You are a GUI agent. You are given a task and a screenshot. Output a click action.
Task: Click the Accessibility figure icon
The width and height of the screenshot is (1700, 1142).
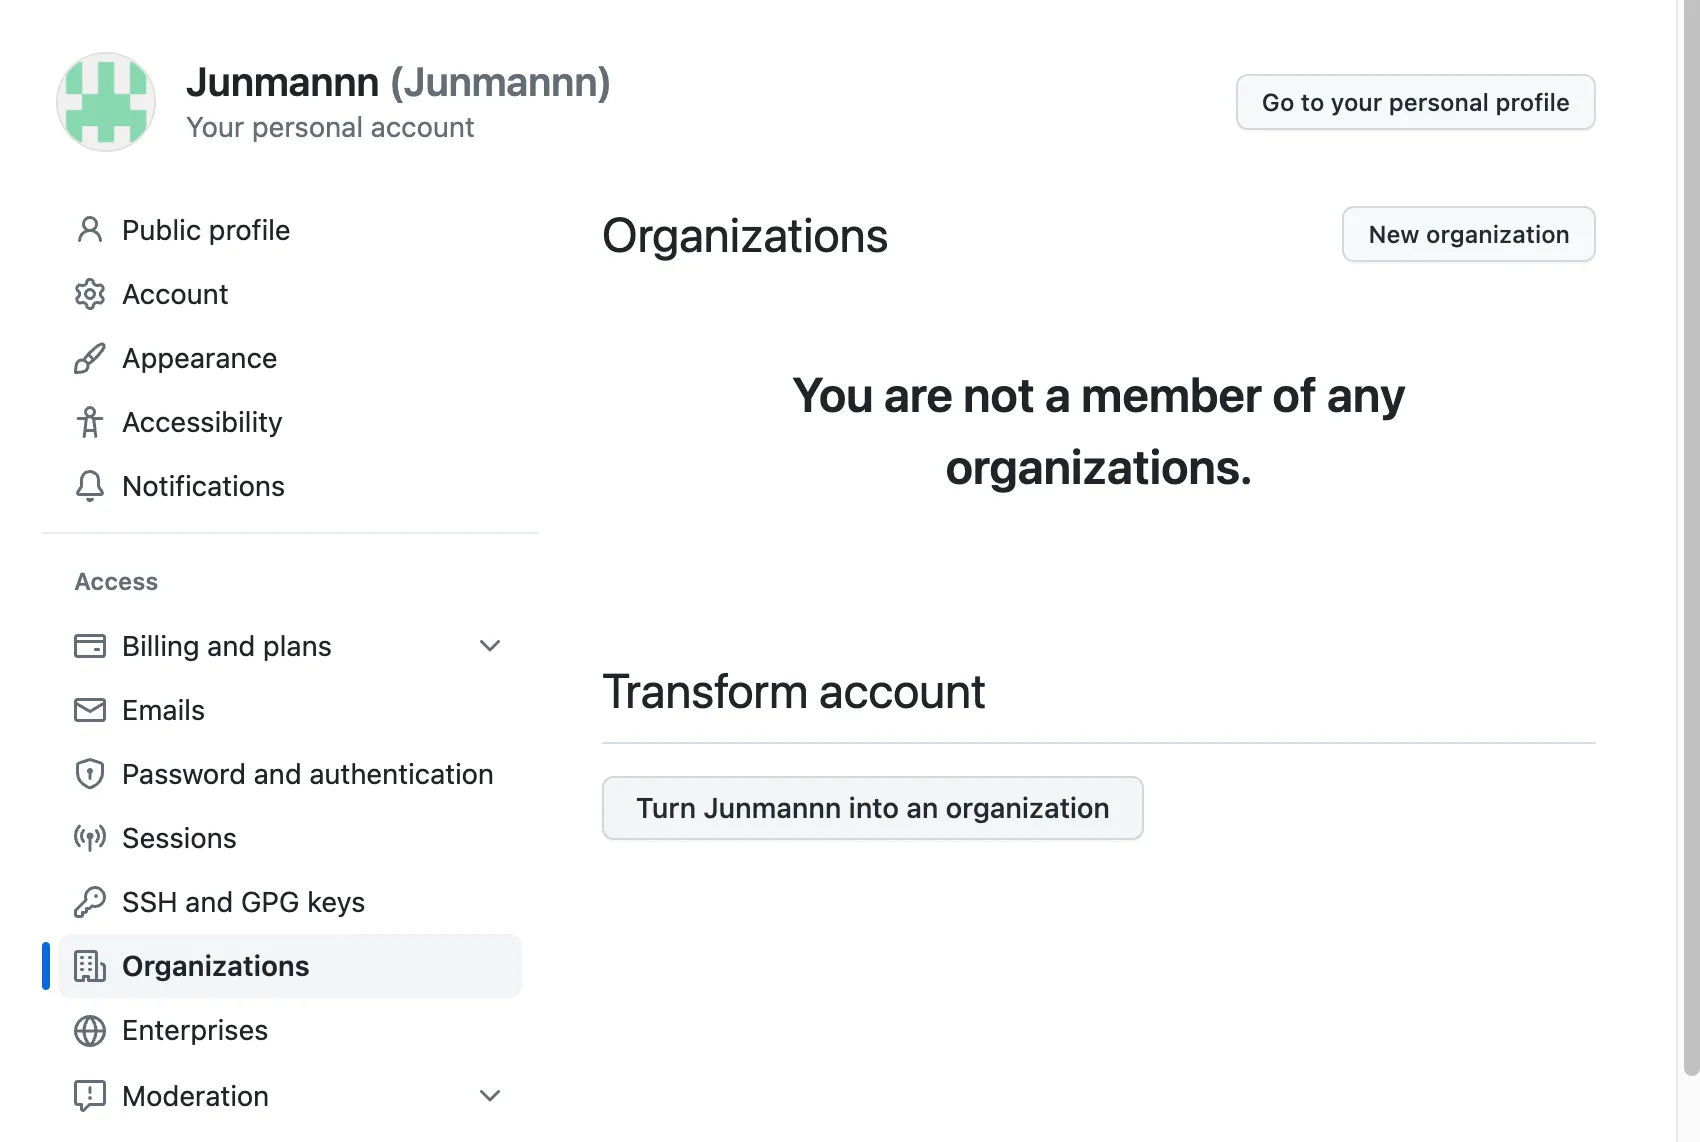pyautogui.click(x=90, y=422)
